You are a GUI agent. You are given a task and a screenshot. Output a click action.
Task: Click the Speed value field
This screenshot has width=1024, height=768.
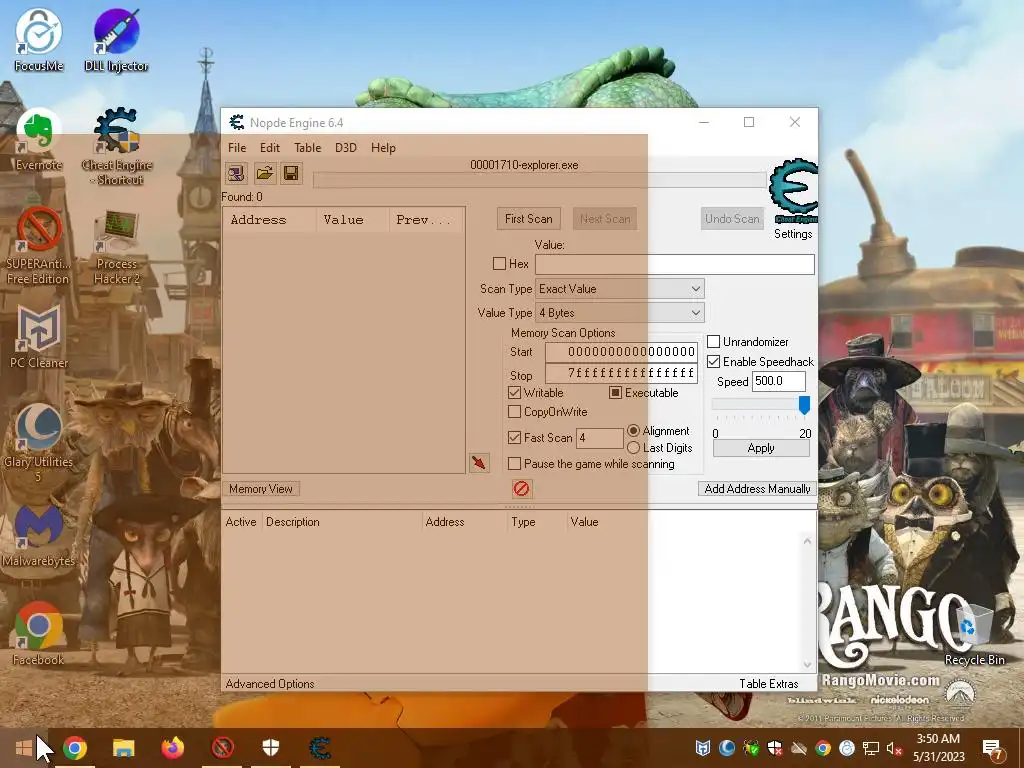pyautogui.click(x=778, y=381)
